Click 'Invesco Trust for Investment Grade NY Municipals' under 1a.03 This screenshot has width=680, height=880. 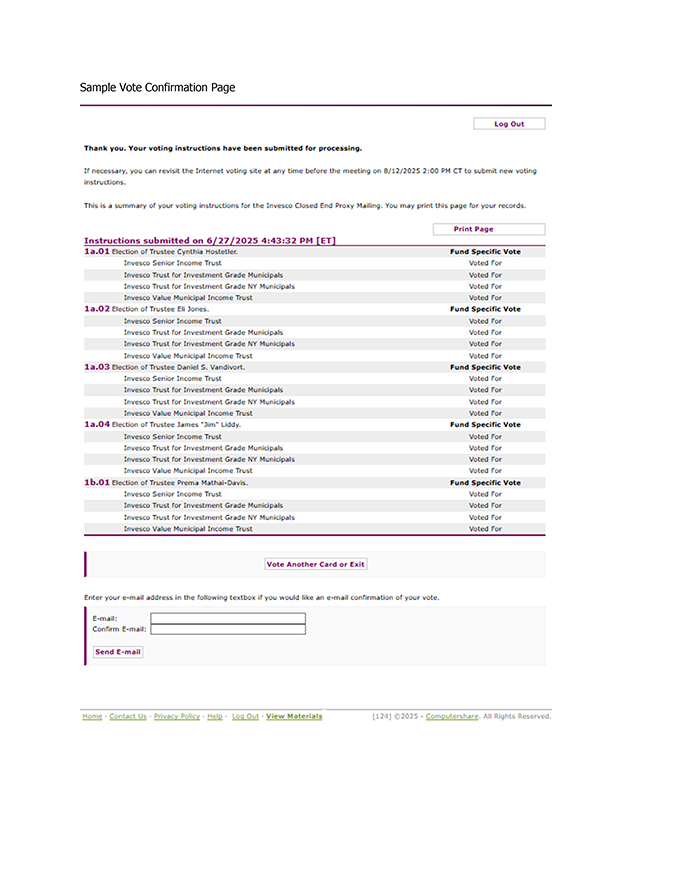[x=209, y=402]
